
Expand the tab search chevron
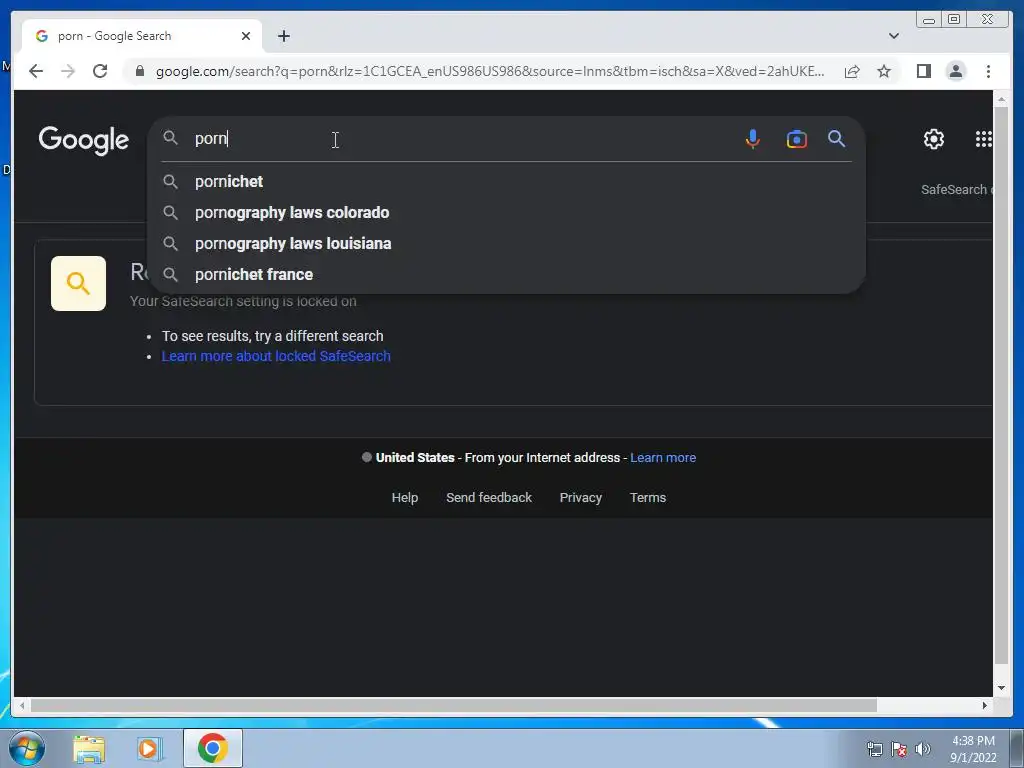894,36
